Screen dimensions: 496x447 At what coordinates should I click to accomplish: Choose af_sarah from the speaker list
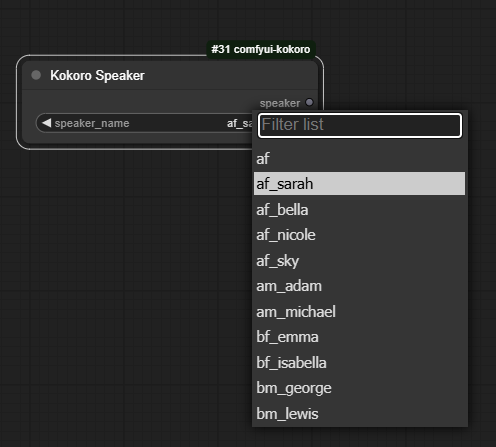[359, 184]
